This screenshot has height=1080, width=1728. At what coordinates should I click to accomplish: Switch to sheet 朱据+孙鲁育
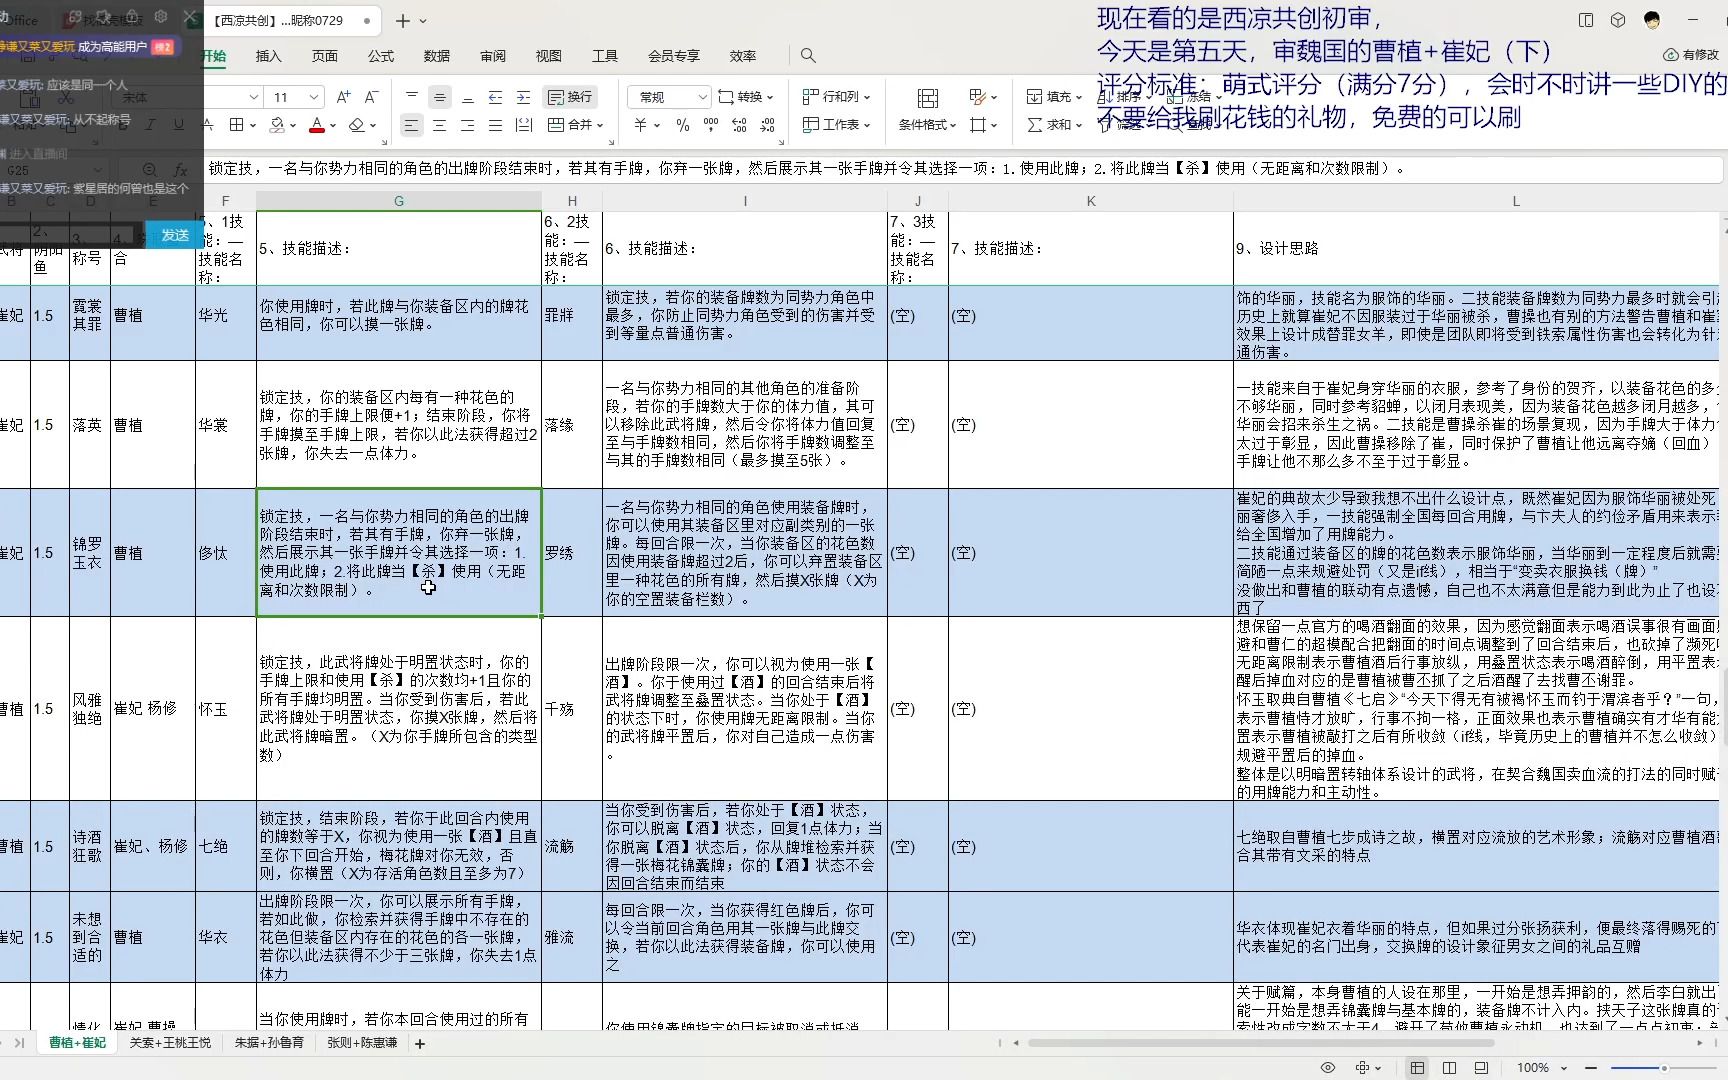coord(269,1043)
